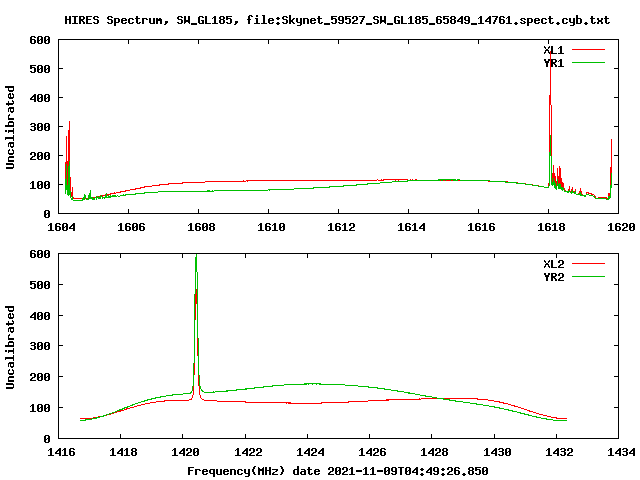Click the 1616 x-axis tick label
The height and width of the screenshot is (480, 640).
pyautogui.click(x=481, y=227)
